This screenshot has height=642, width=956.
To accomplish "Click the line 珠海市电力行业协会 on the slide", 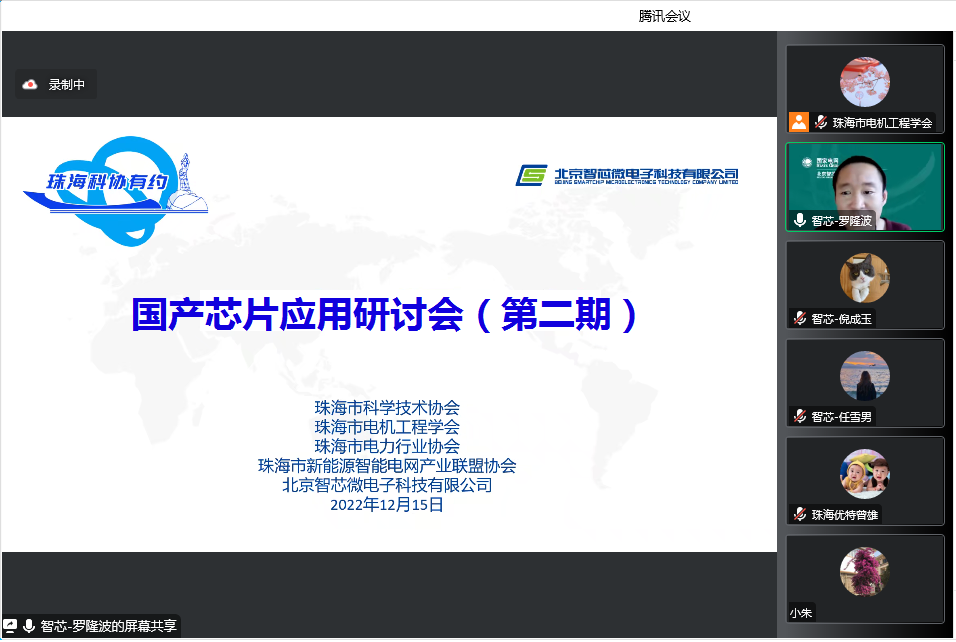I will [x=387, y=446].
